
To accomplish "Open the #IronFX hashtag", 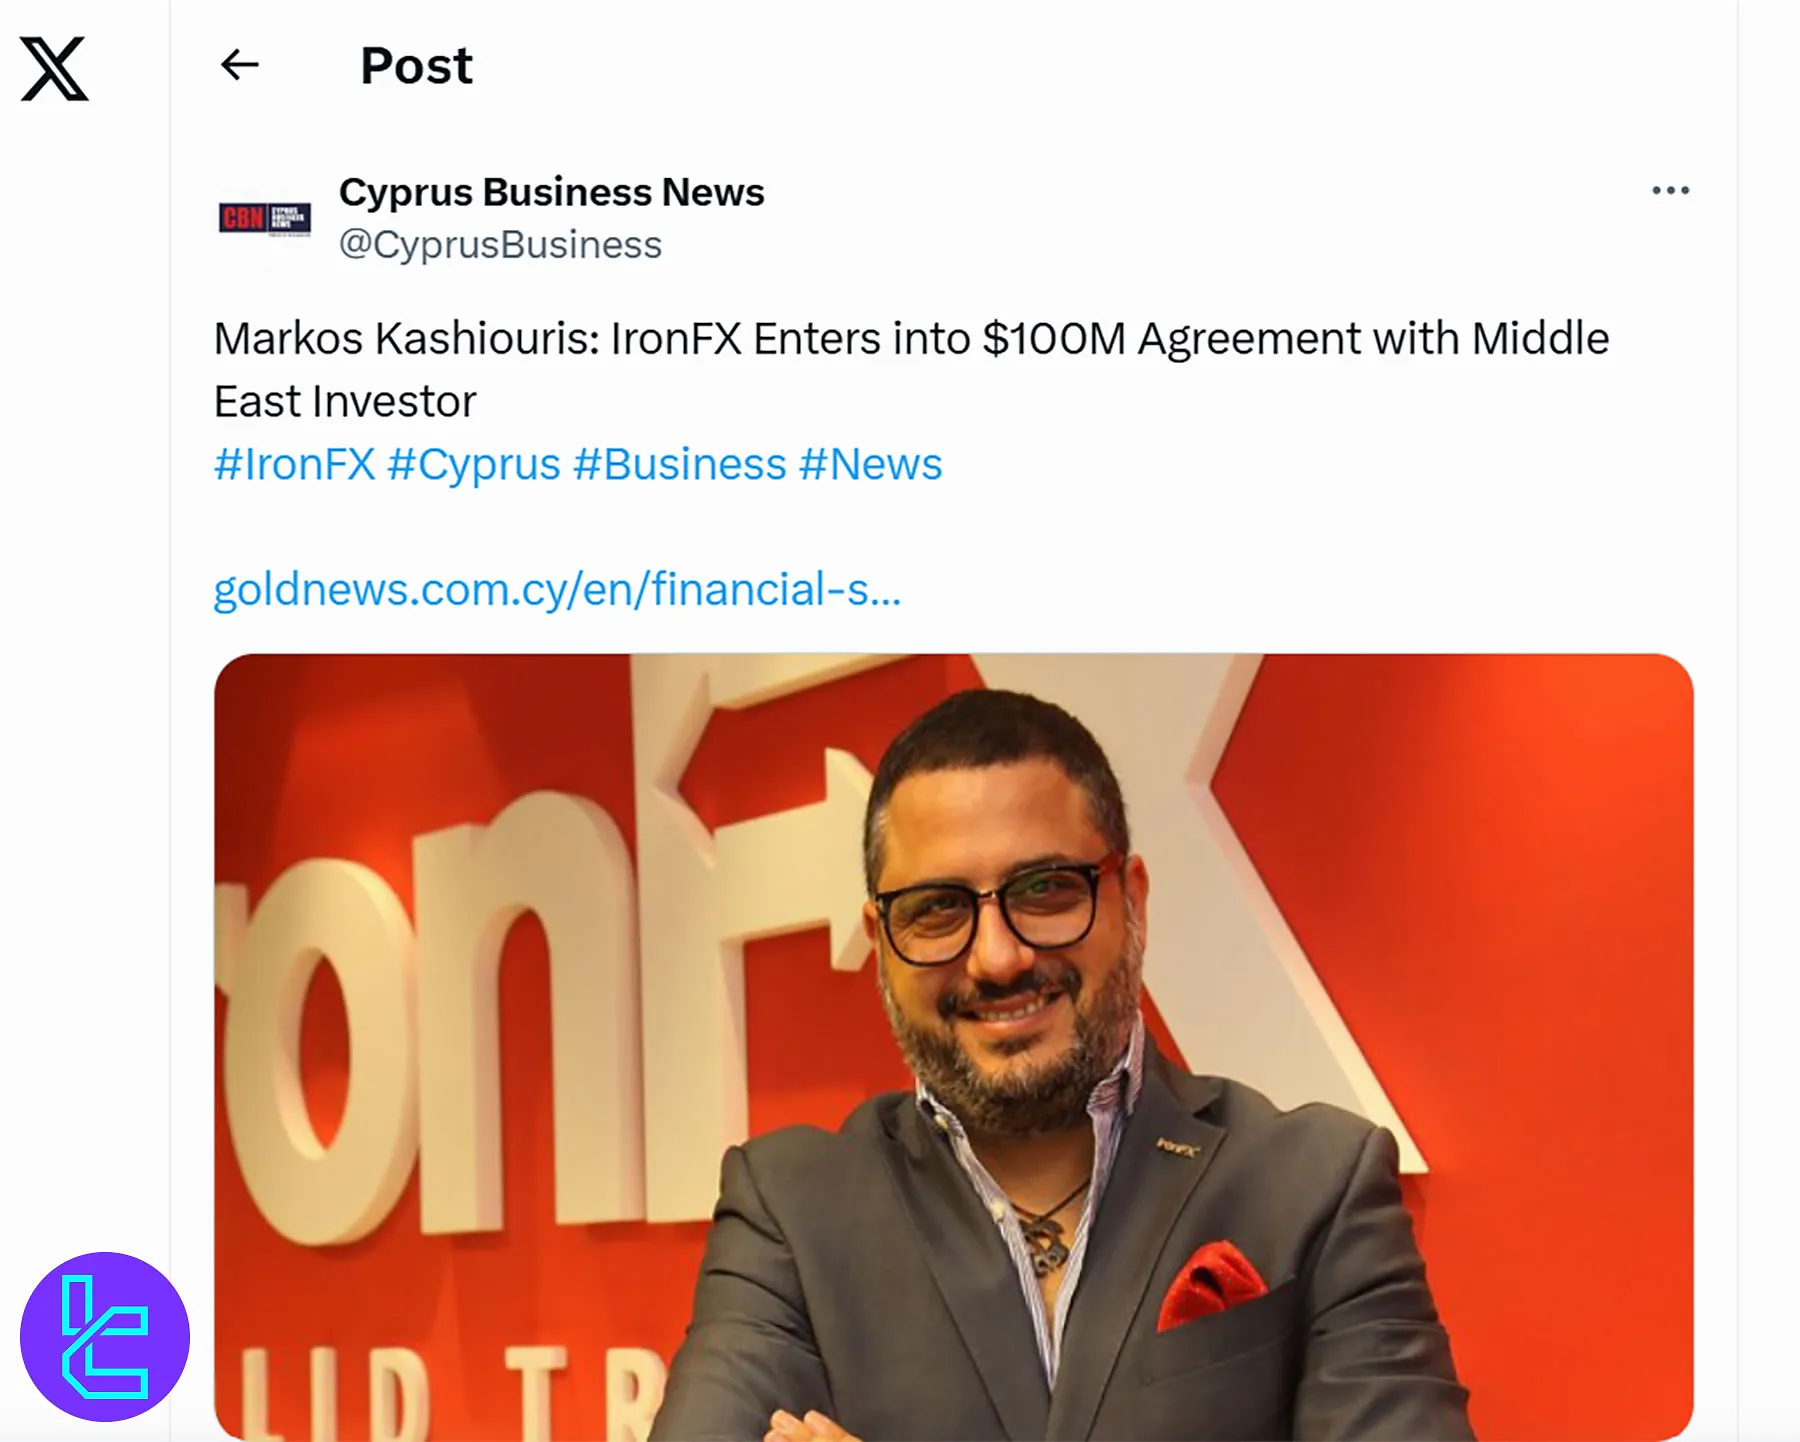I will (x=294, y=465).
